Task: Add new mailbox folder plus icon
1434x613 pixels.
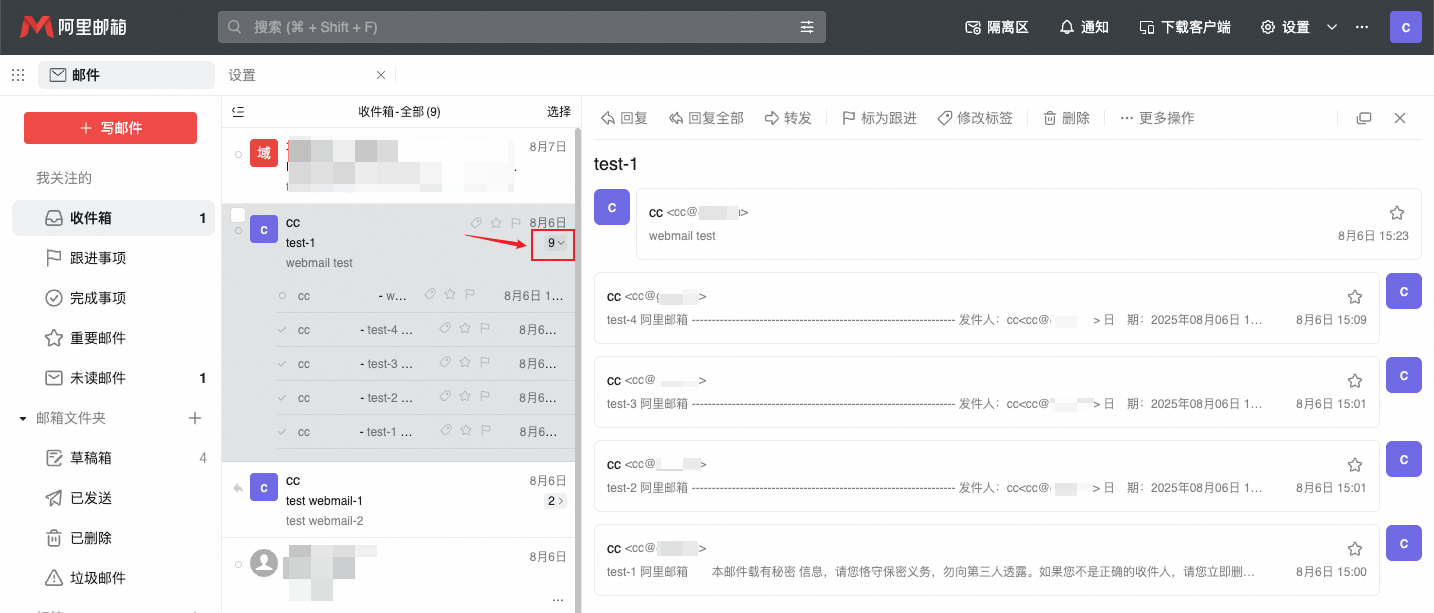Action: coord(195,418)
